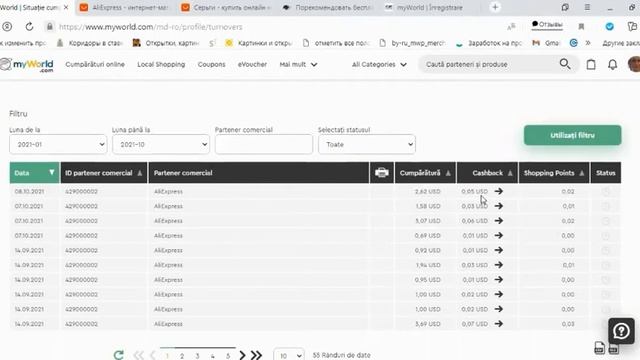Click Gmail bookmark icon
The height and width of the screenshot is (360, 640).
[x=536, y=42]
